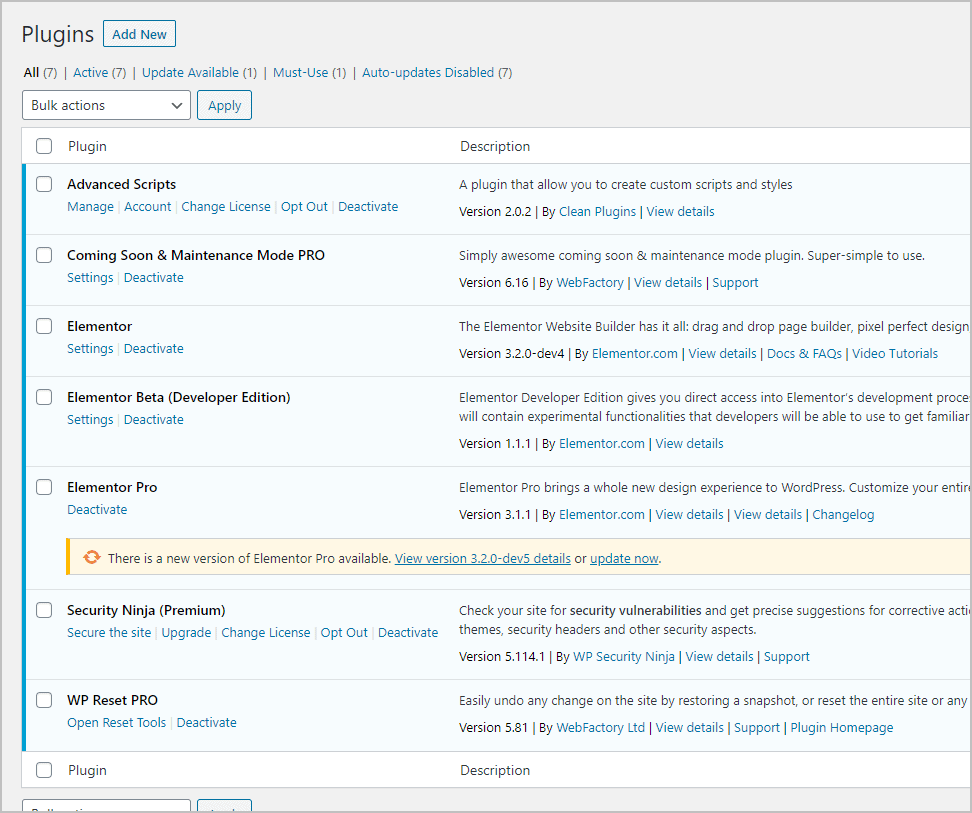Viewport: 972px width, 813px height.
Task: Click the update icon in Elementor Pro notice
Action: pyautogui.click(x=92, y=557)
